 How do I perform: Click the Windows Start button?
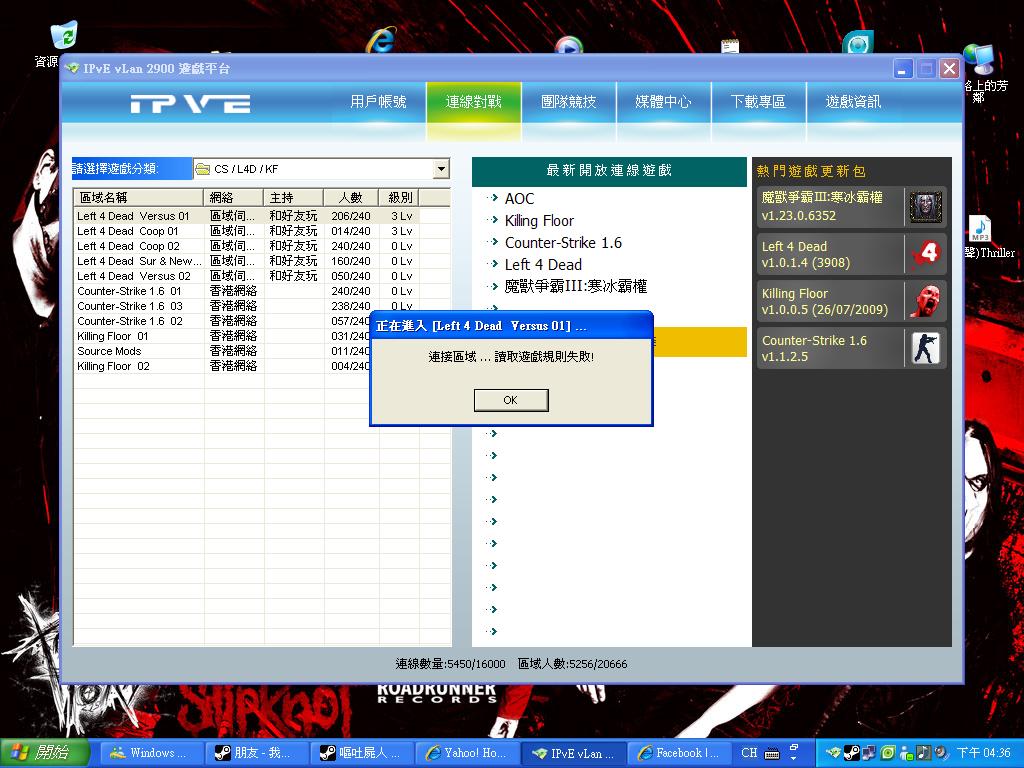(x=45, y=753)
